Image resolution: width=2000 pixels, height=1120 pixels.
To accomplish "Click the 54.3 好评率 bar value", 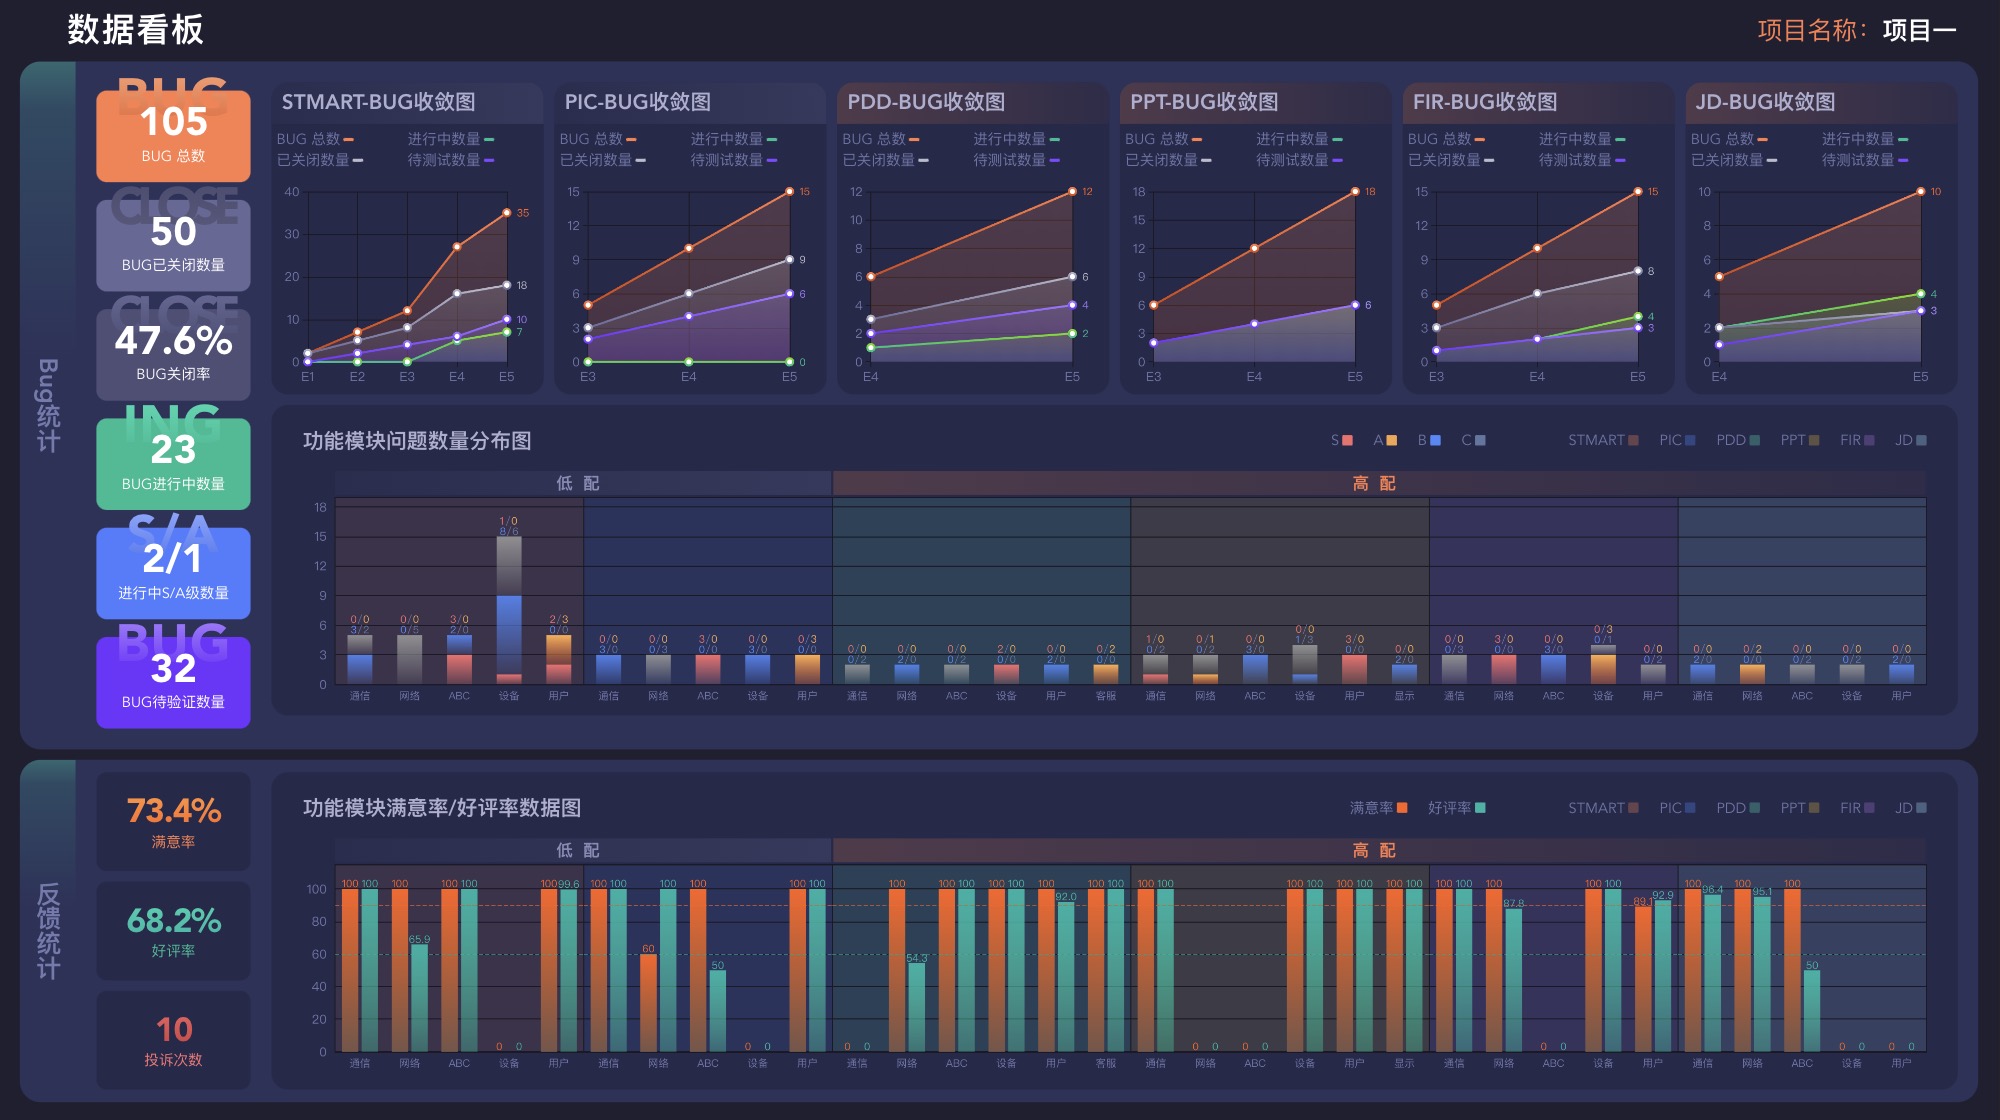I will (916, 958).
